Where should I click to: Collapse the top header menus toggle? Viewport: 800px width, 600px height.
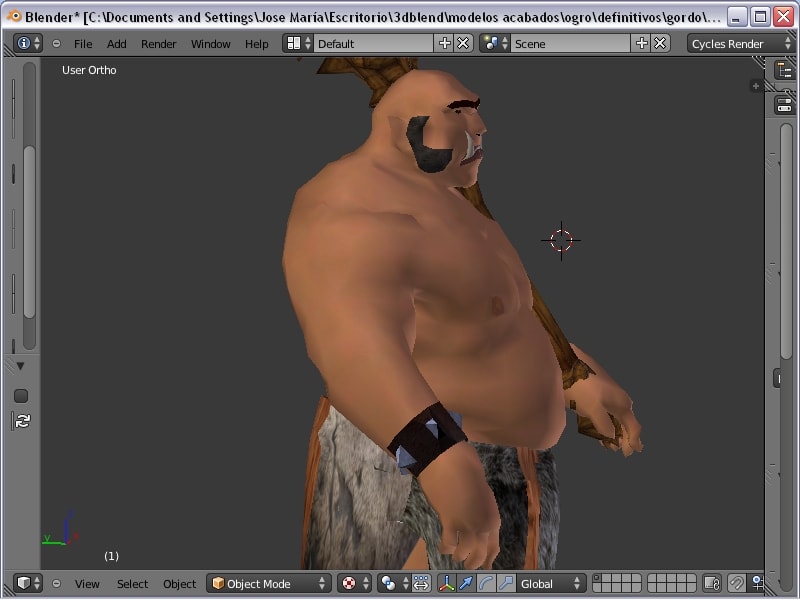(57, 44)
